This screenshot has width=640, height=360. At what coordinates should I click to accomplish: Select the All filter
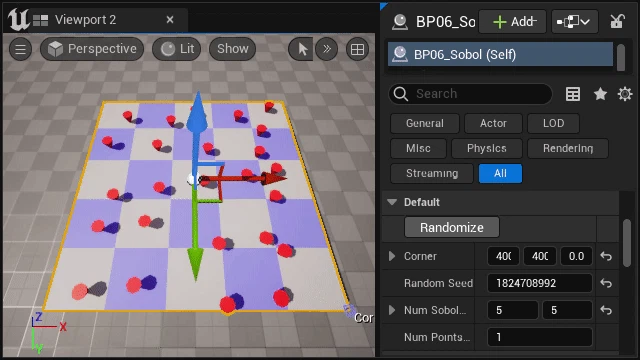pyautogui.click(x=500, y=173)
